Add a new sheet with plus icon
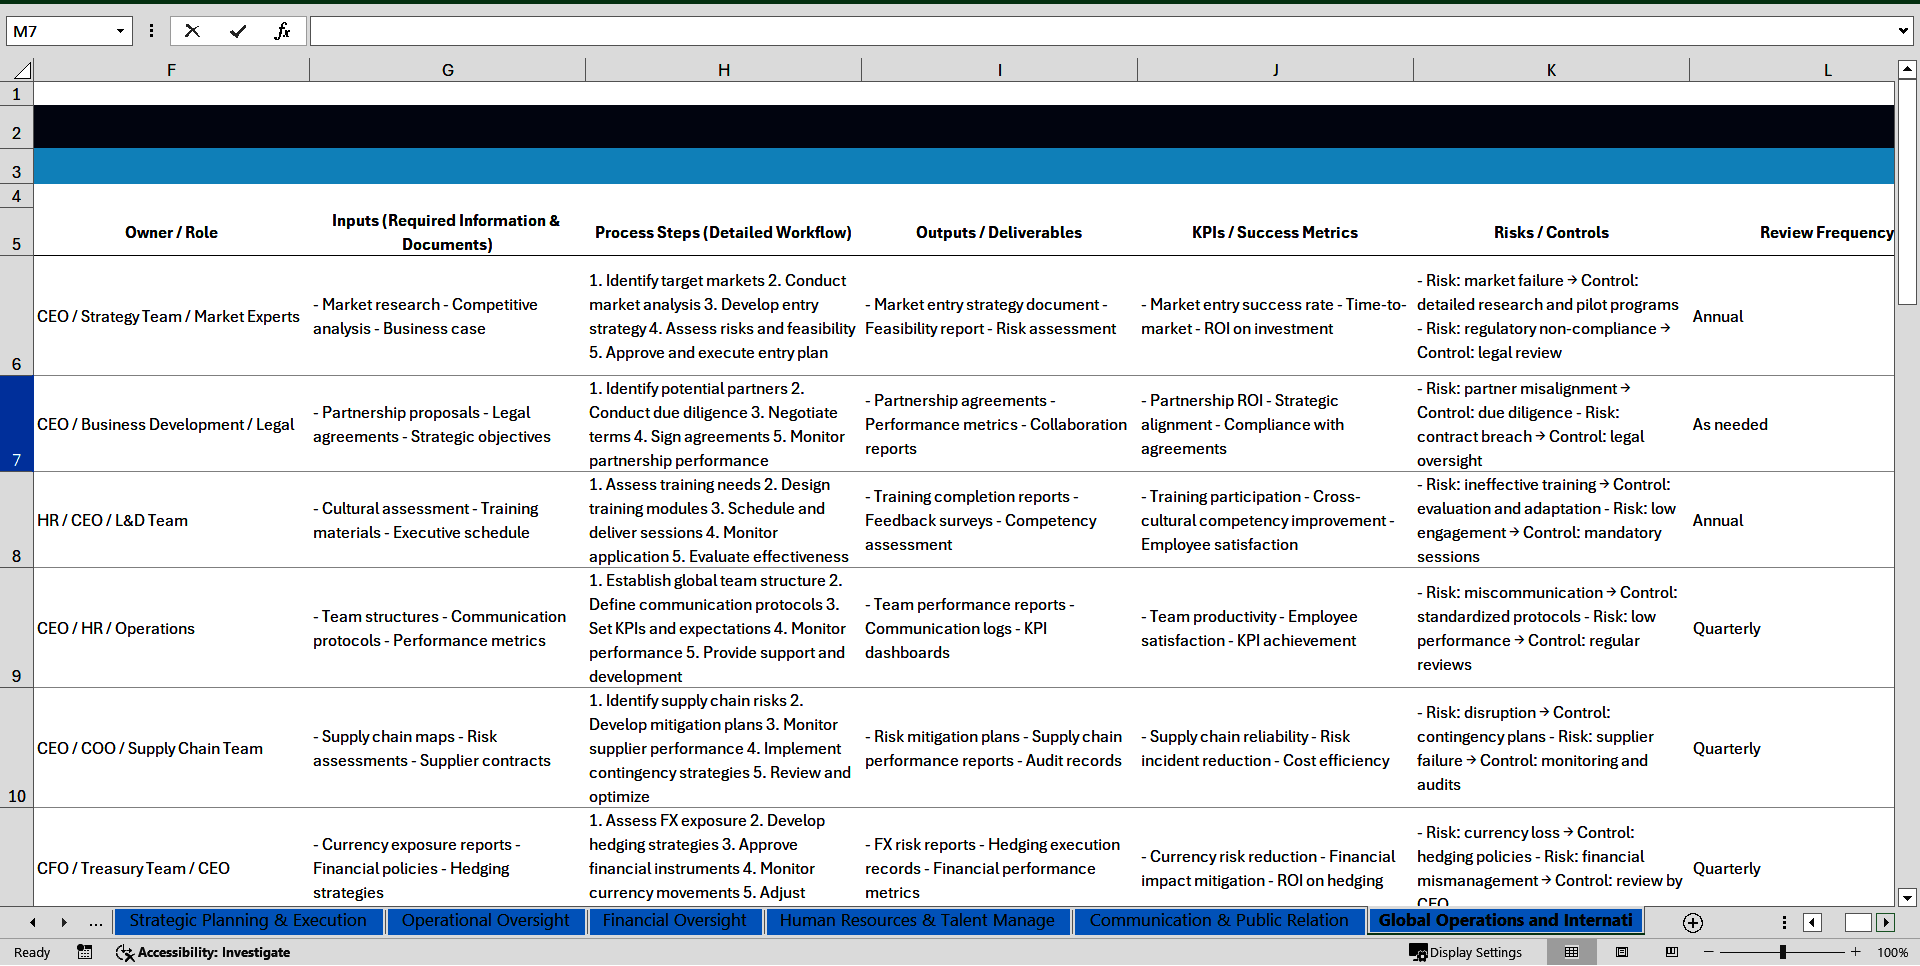 (x=1692, y=922)
